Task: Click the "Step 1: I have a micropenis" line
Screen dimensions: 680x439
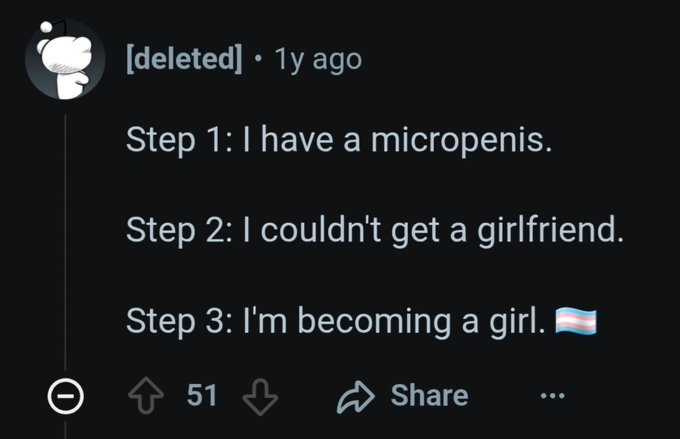Action: click(x=338, y=142)
